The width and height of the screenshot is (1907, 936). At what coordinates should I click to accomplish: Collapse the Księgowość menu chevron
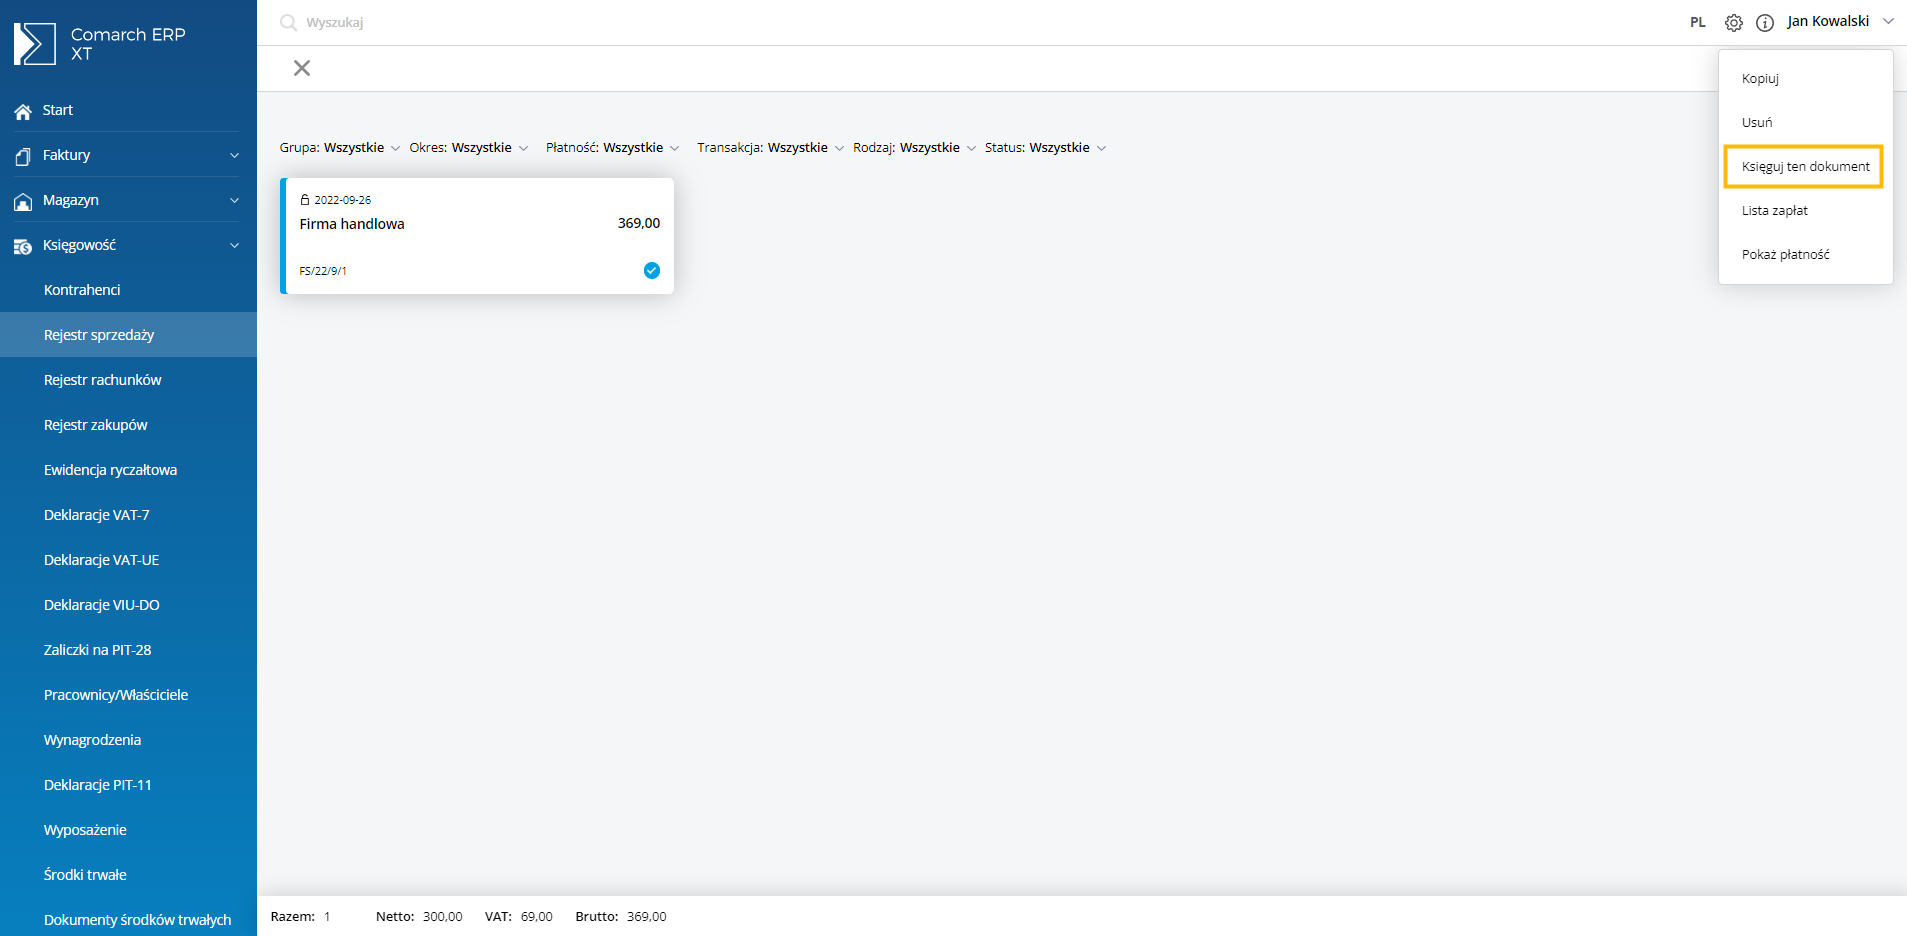tap(235, 245)
